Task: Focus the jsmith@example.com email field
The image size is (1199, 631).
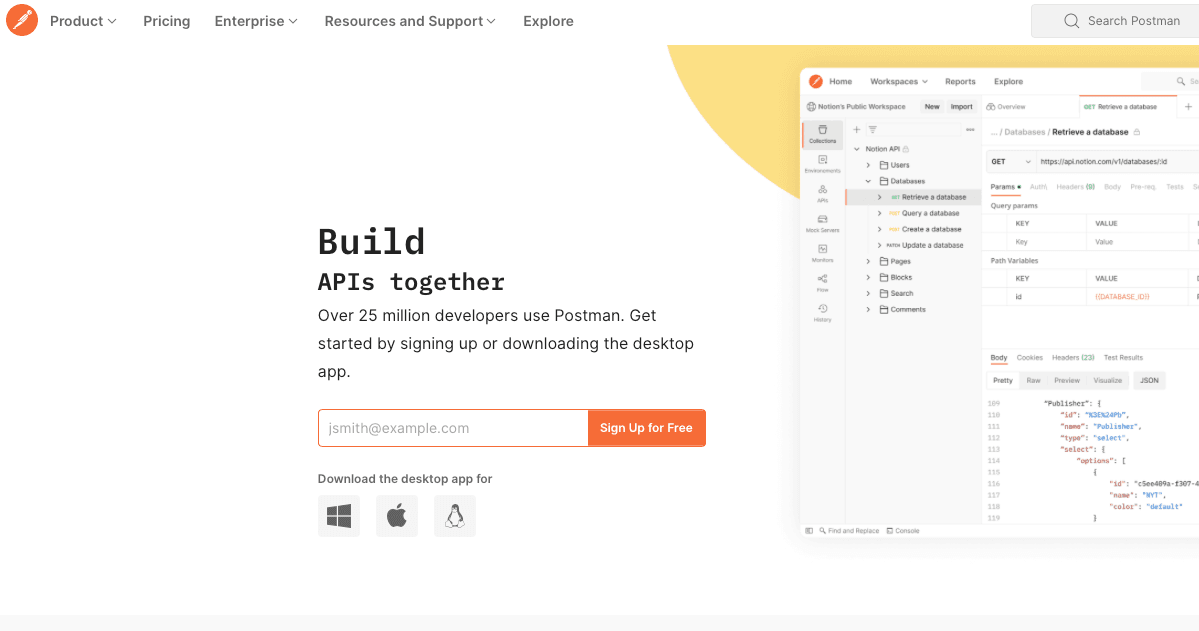Action: point(453,428)
